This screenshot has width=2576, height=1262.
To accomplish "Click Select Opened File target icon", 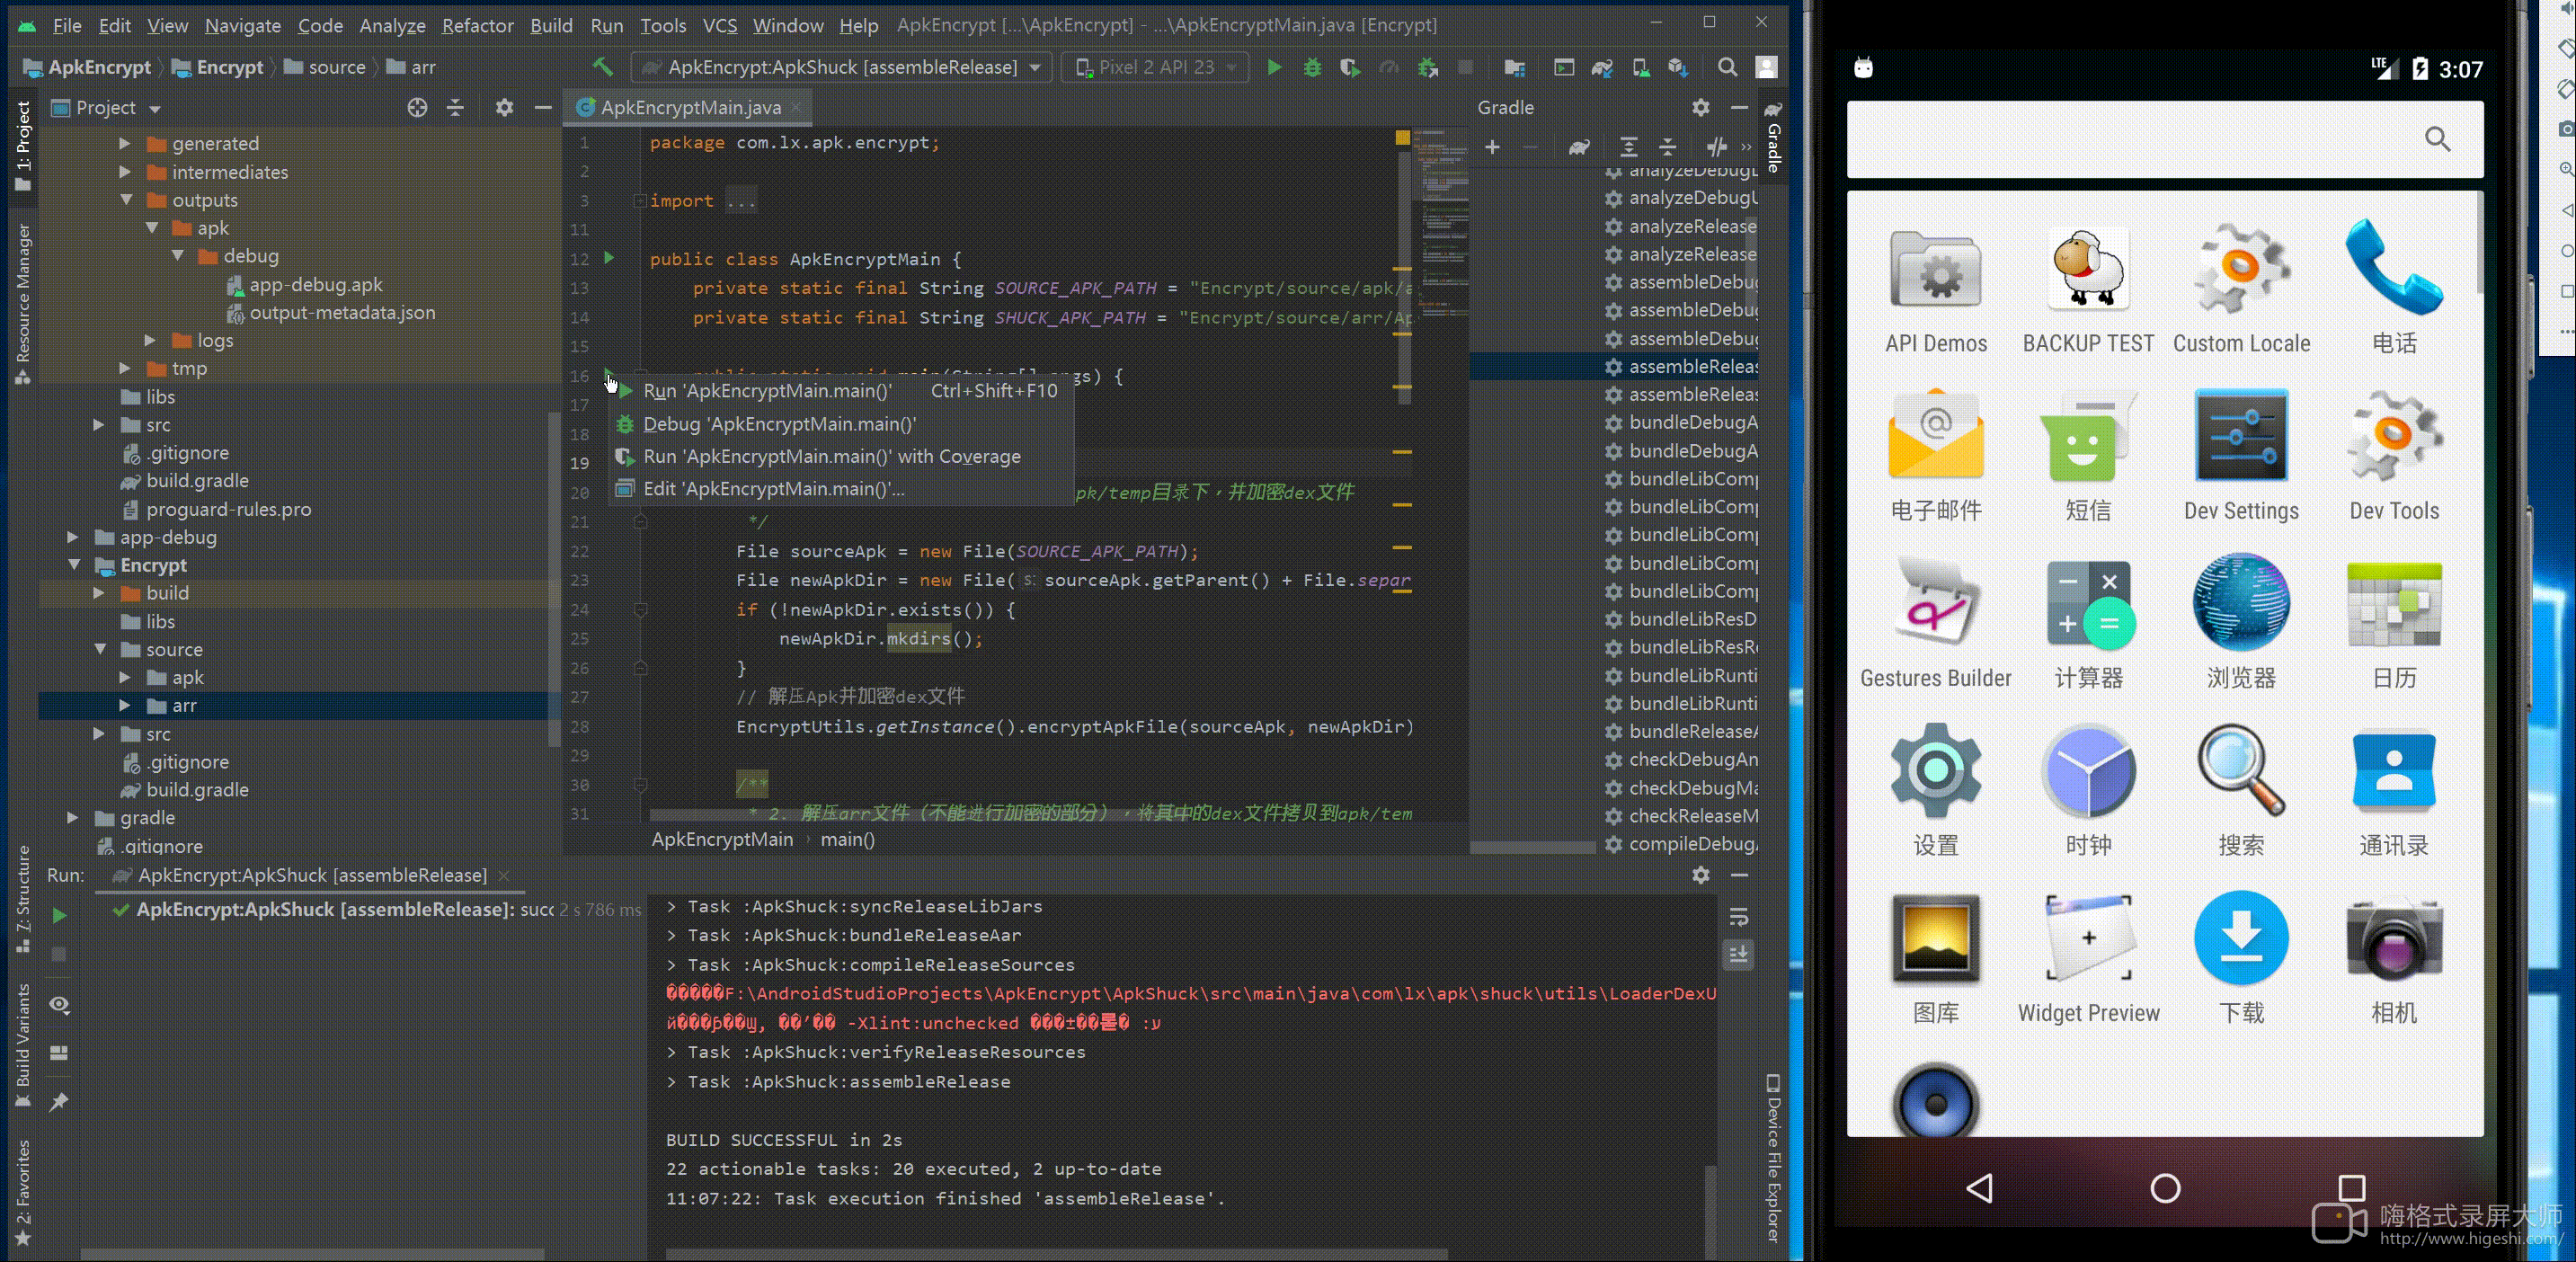I will coord(417,107).
